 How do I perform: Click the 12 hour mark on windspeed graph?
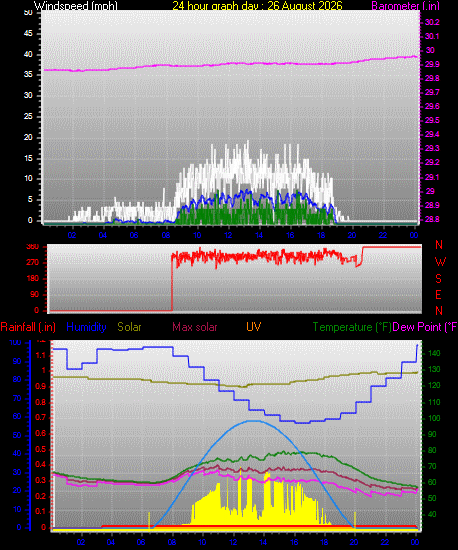(x=228, y=235)
